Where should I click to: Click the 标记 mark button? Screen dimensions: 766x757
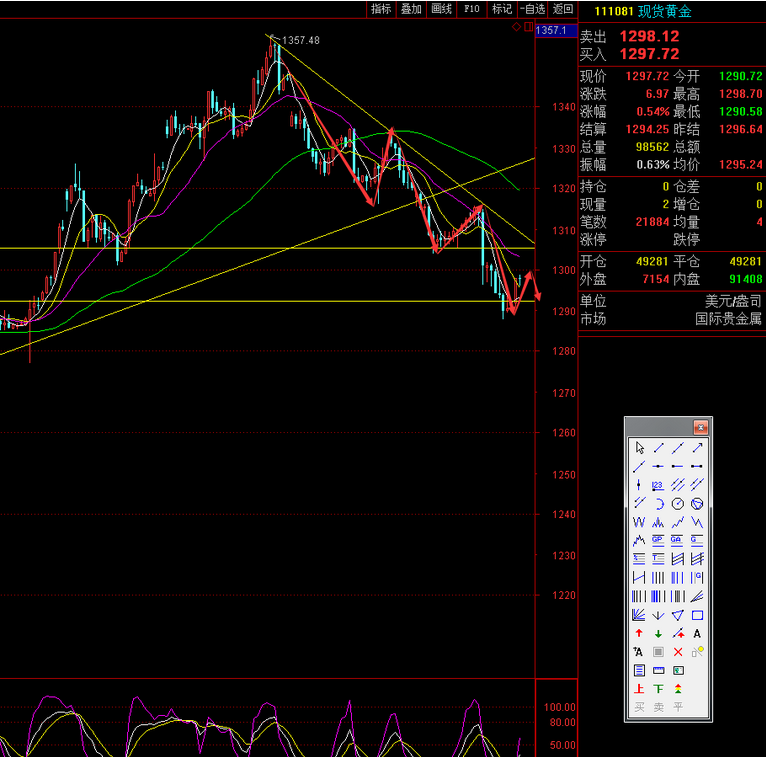502,9
